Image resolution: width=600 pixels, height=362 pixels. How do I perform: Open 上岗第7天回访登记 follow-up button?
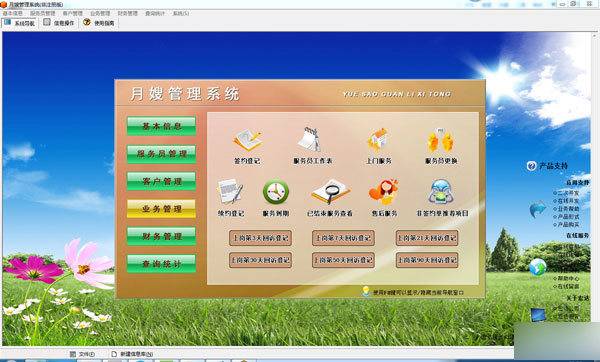[x=343, y=238]
